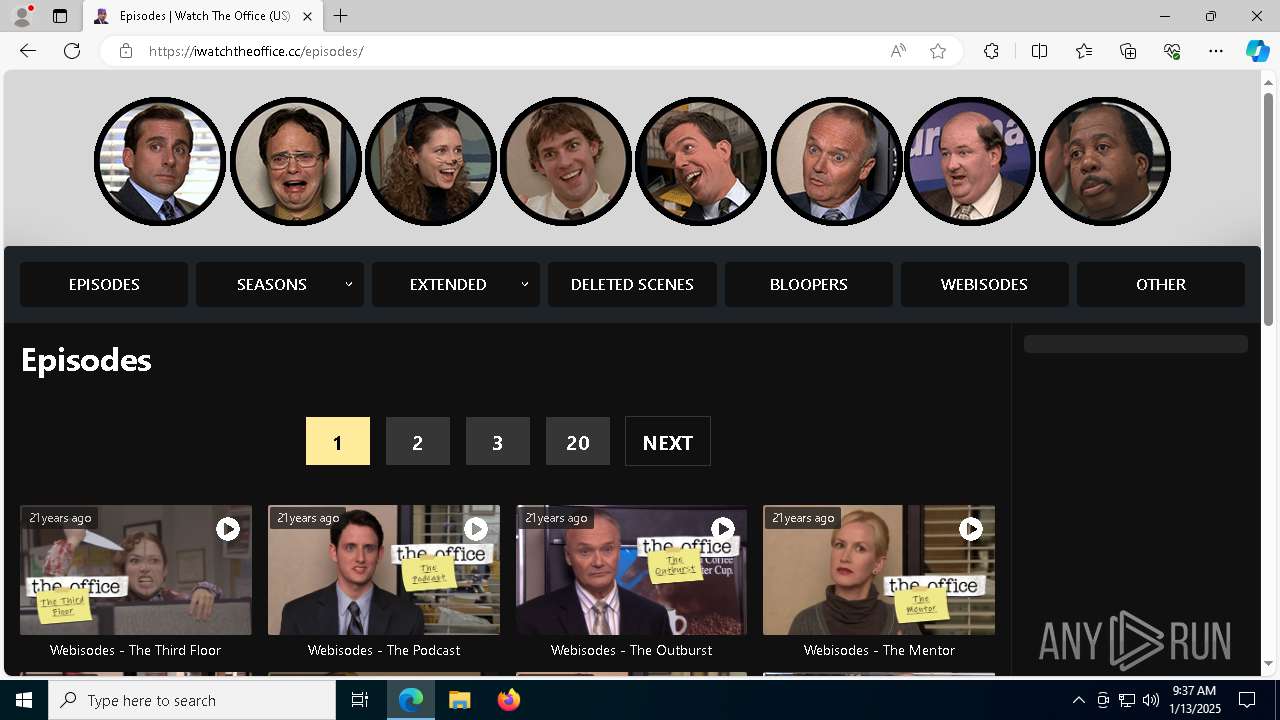Launch Firefox from the taskbar

point(509,700)
